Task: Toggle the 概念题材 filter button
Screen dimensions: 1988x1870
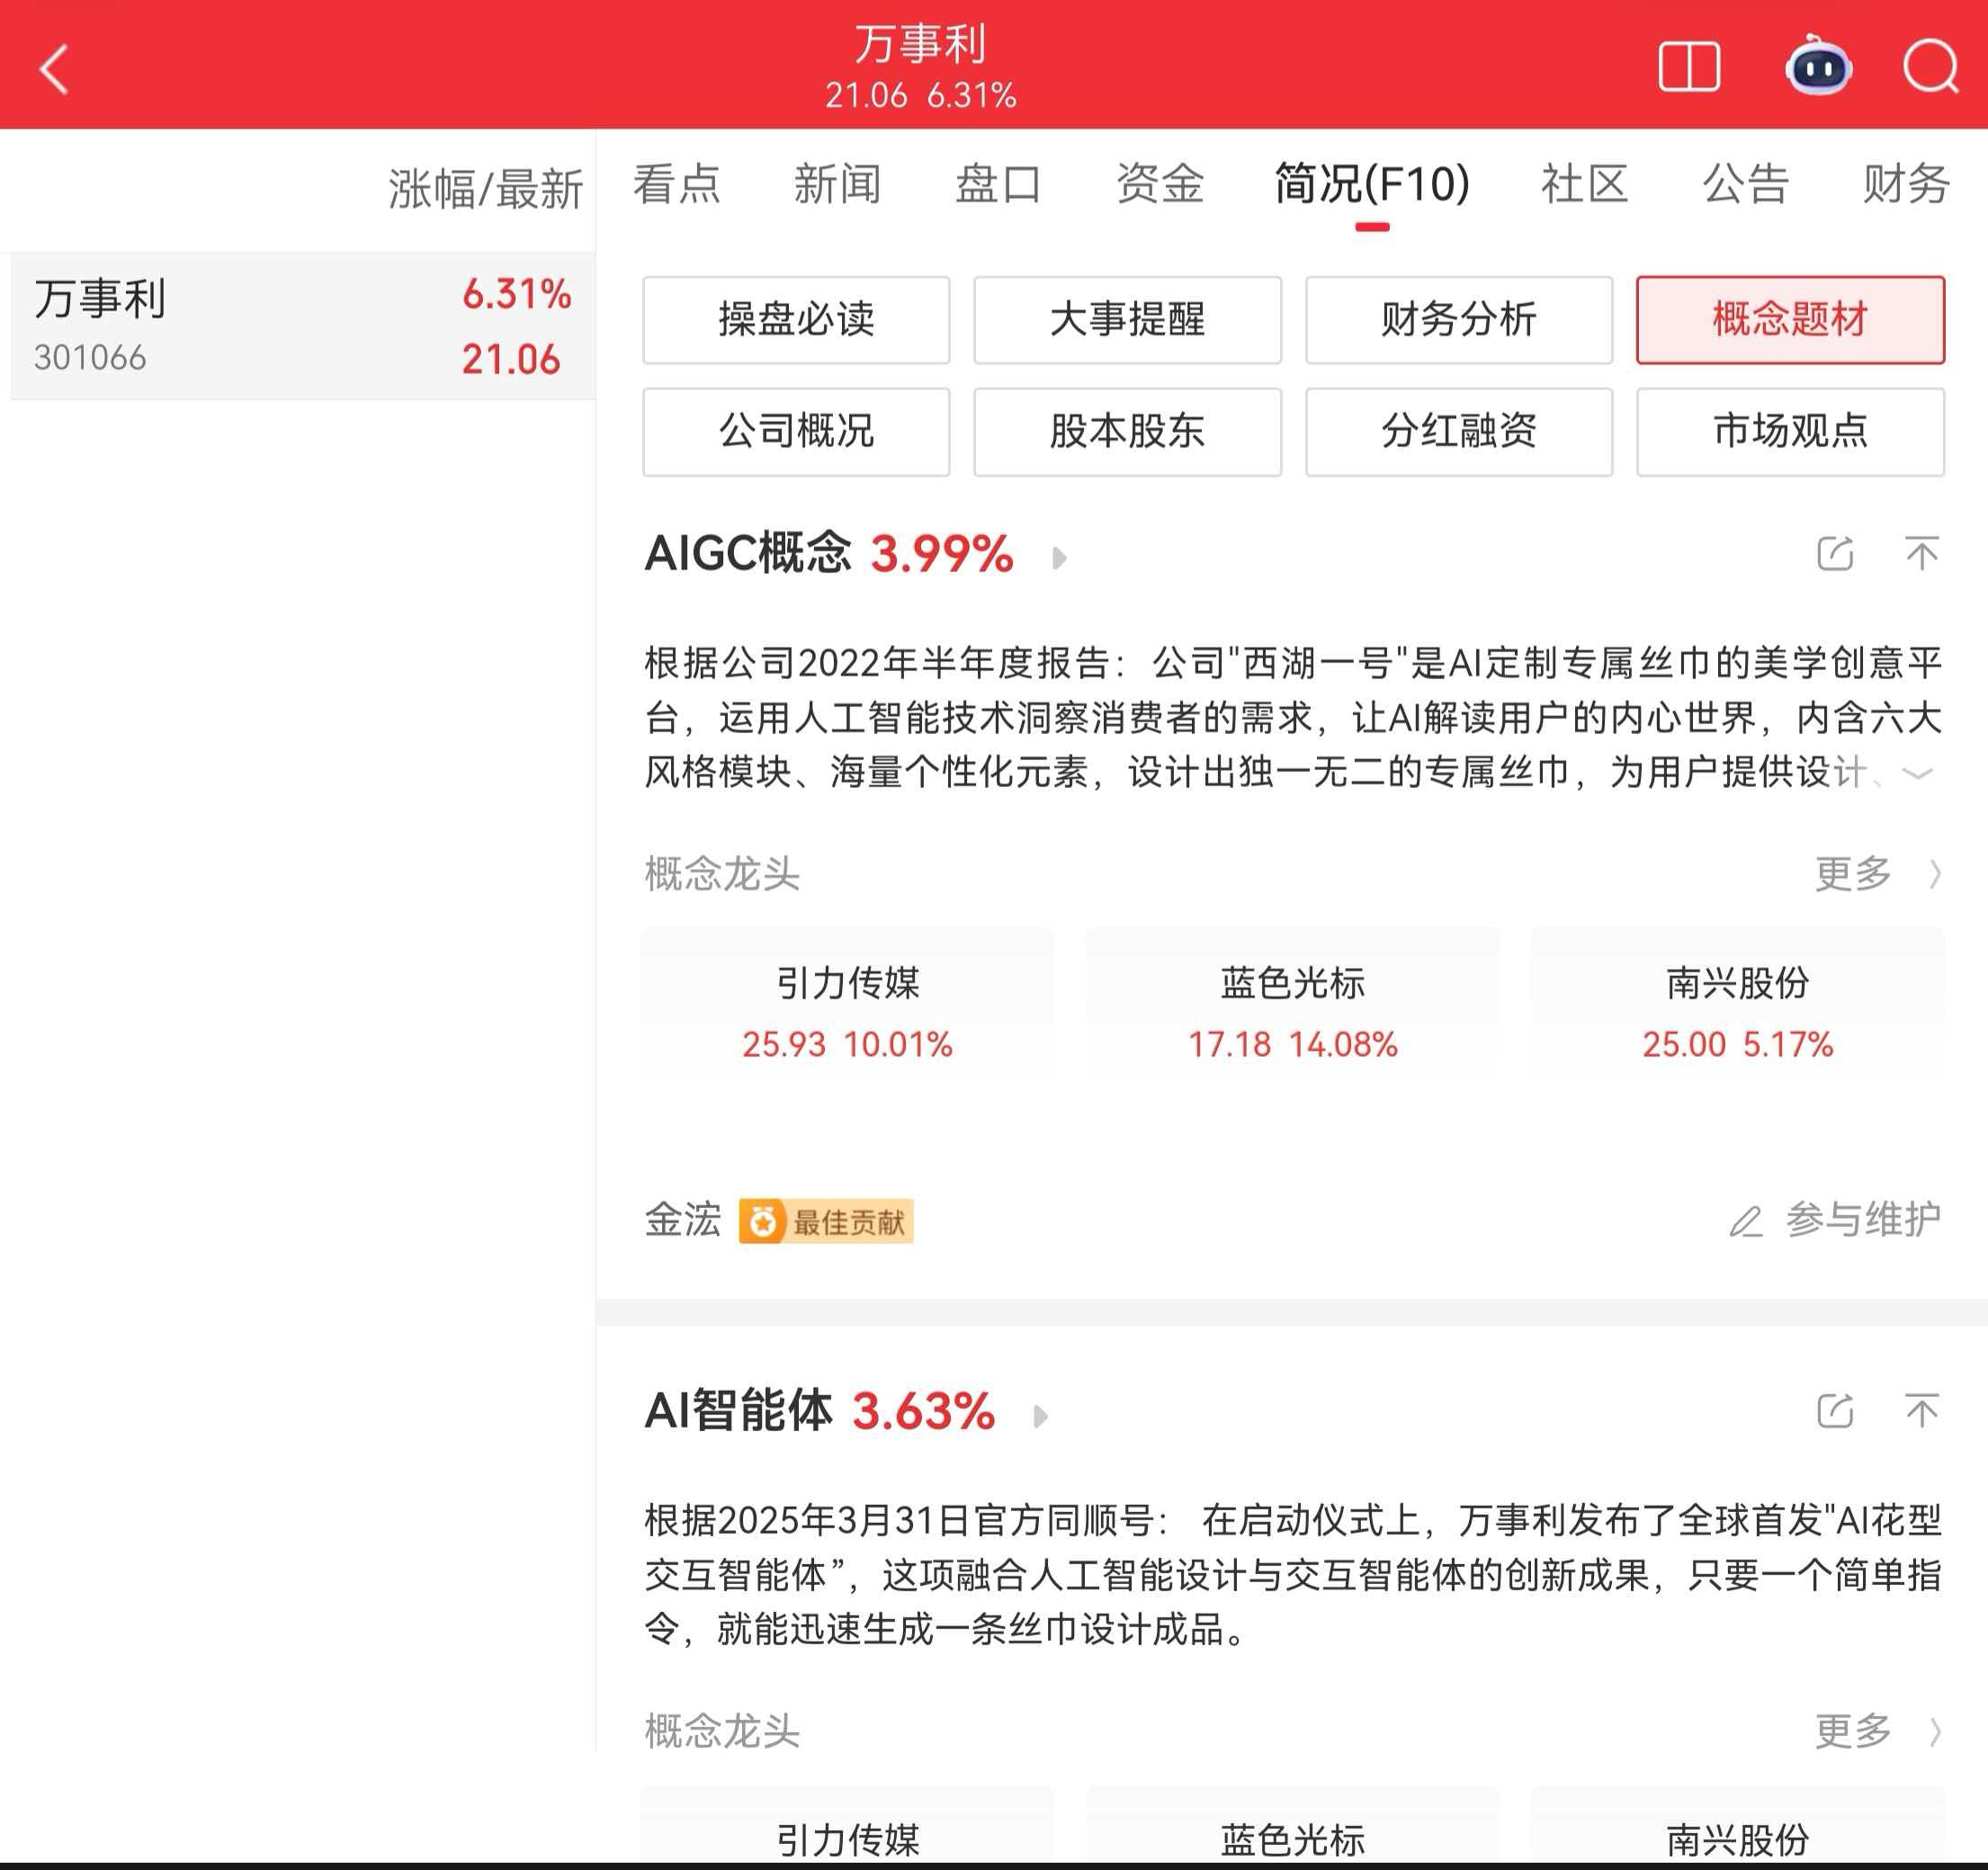Action: tap(1789, 320)
